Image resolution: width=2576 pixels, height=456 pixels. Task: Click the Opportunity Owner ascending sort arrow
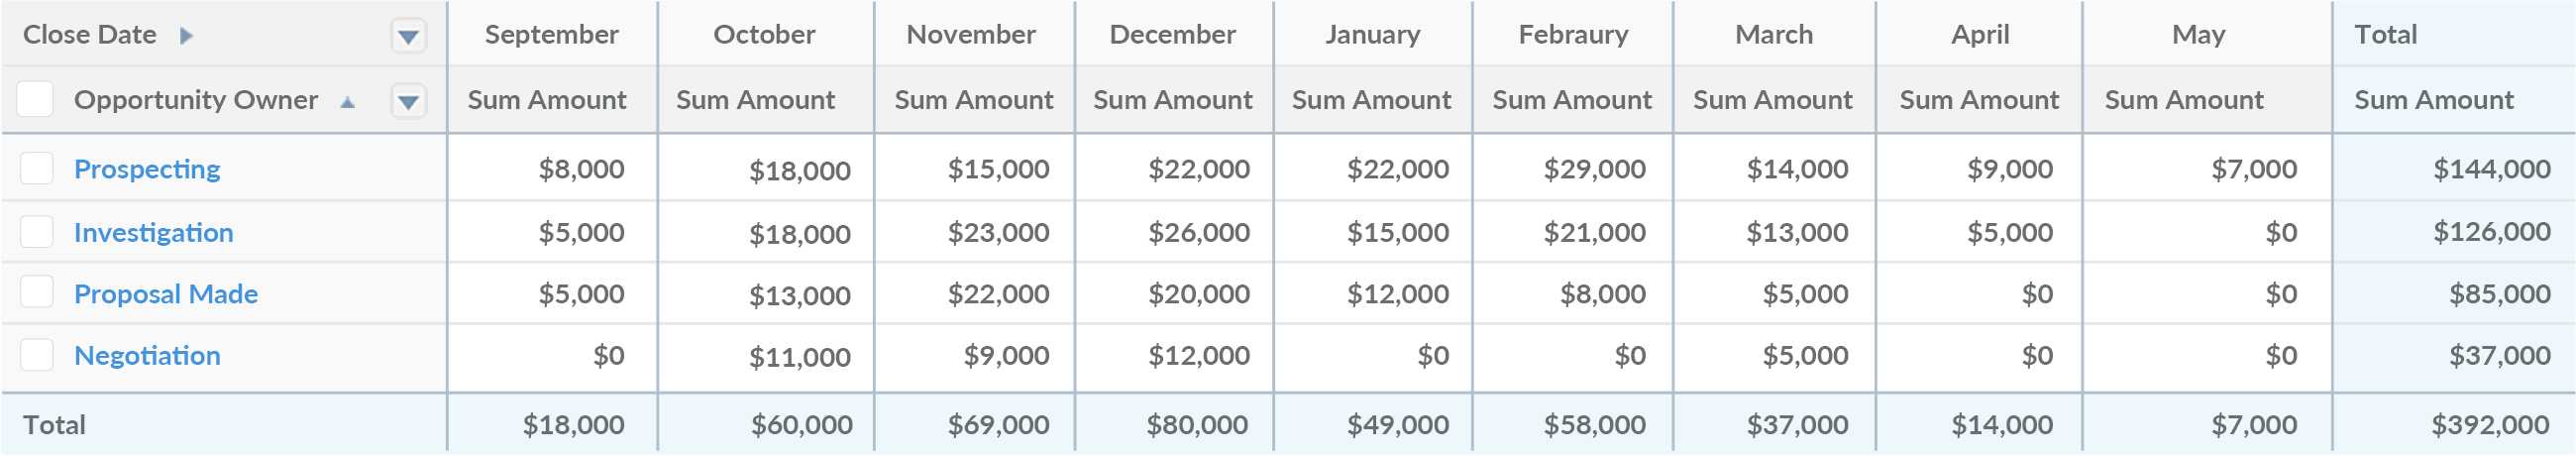(347, 102)
